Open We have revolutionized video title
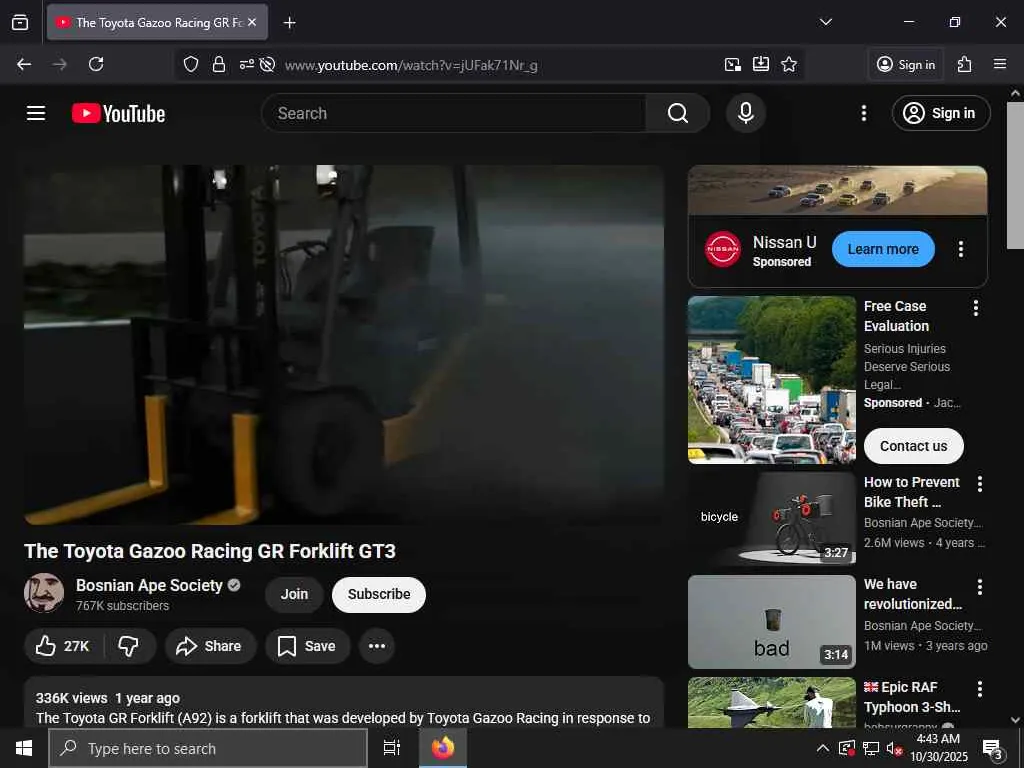This screenshot has height=768, width=1024. 912,594
